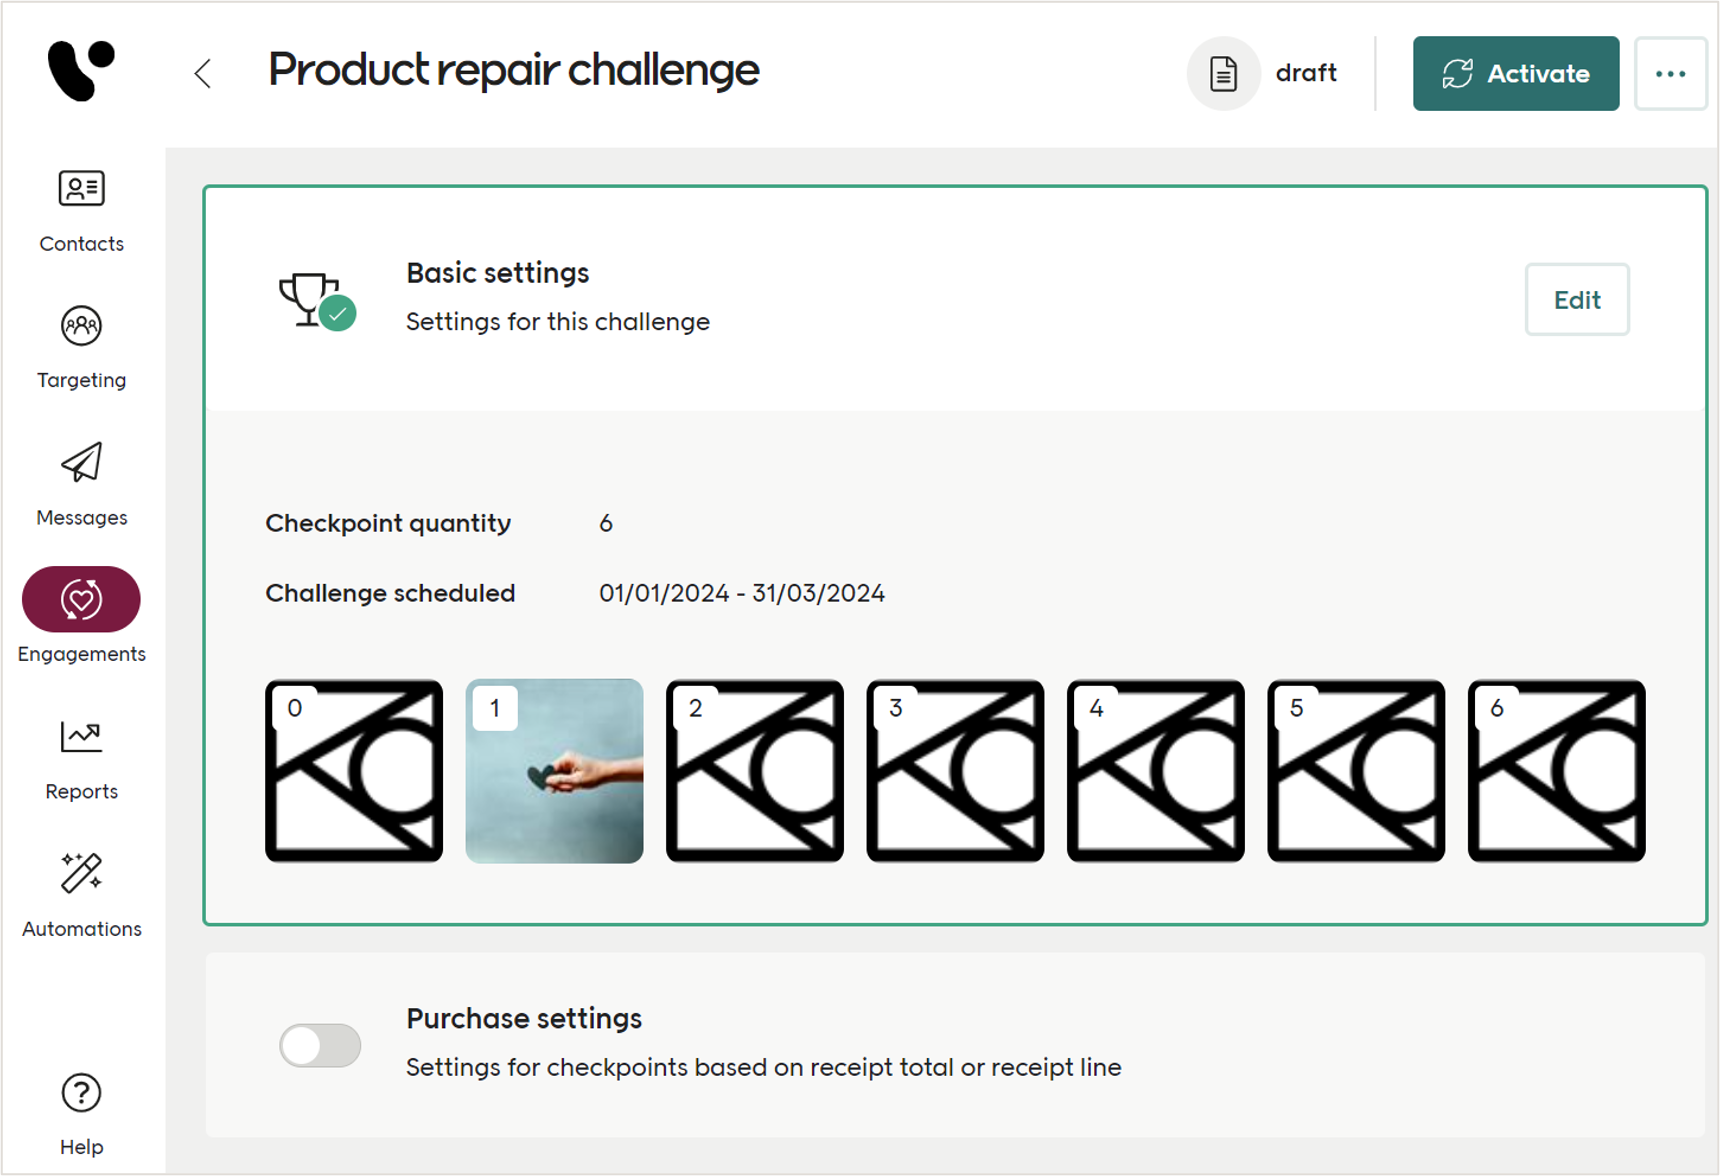
Task: Choose checkpoint 3 placeholder thumbnail
Action: [955, 771]
